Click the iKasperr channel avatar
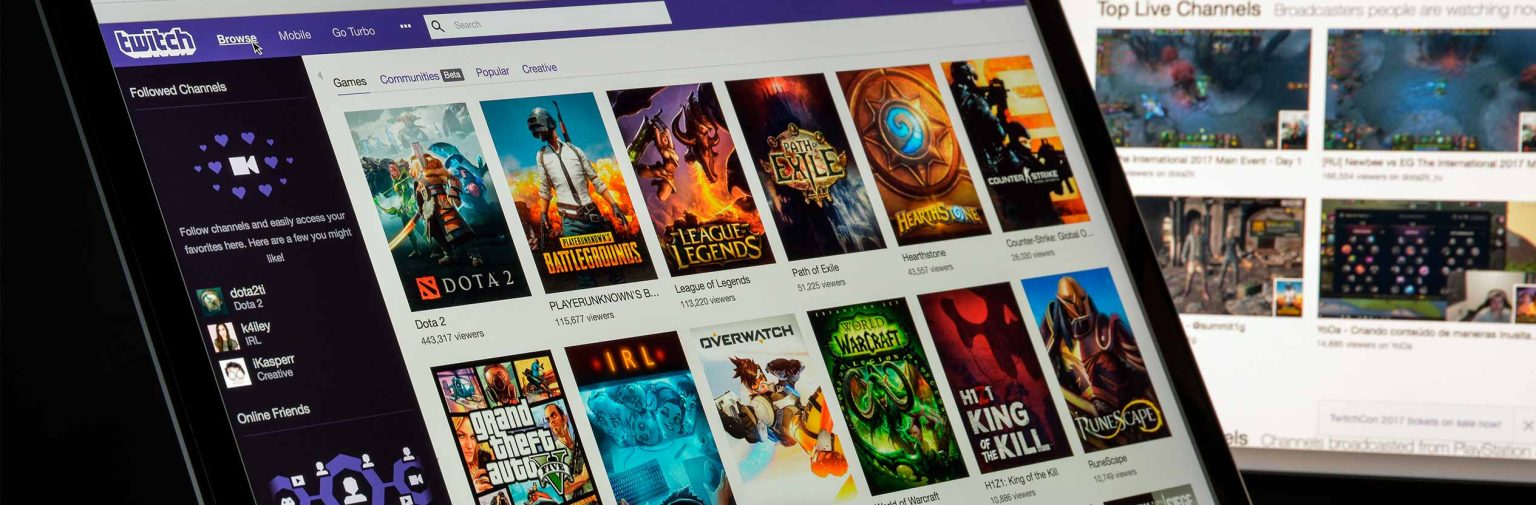This screenshot has height=505, width=1536. [235, 373]
